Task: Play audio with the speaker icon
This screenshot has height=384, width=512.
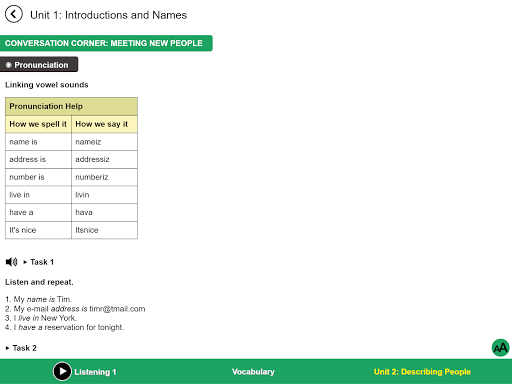Action: click(x=12, y=262)
